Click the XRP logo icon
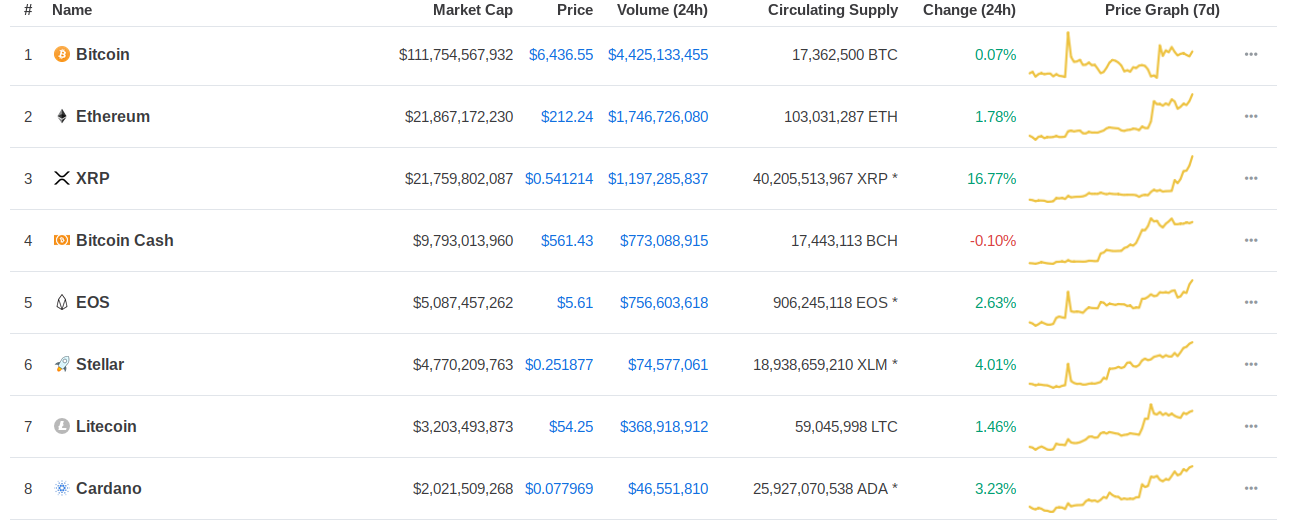Viewport: 1315px width, 521px height. click(61, 178)
